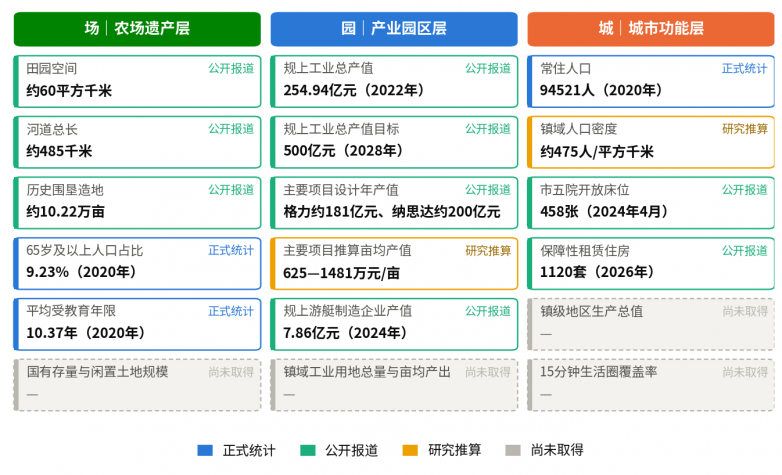Open the 常住人口 card
The image size is (782, 475).
point(651,81)
